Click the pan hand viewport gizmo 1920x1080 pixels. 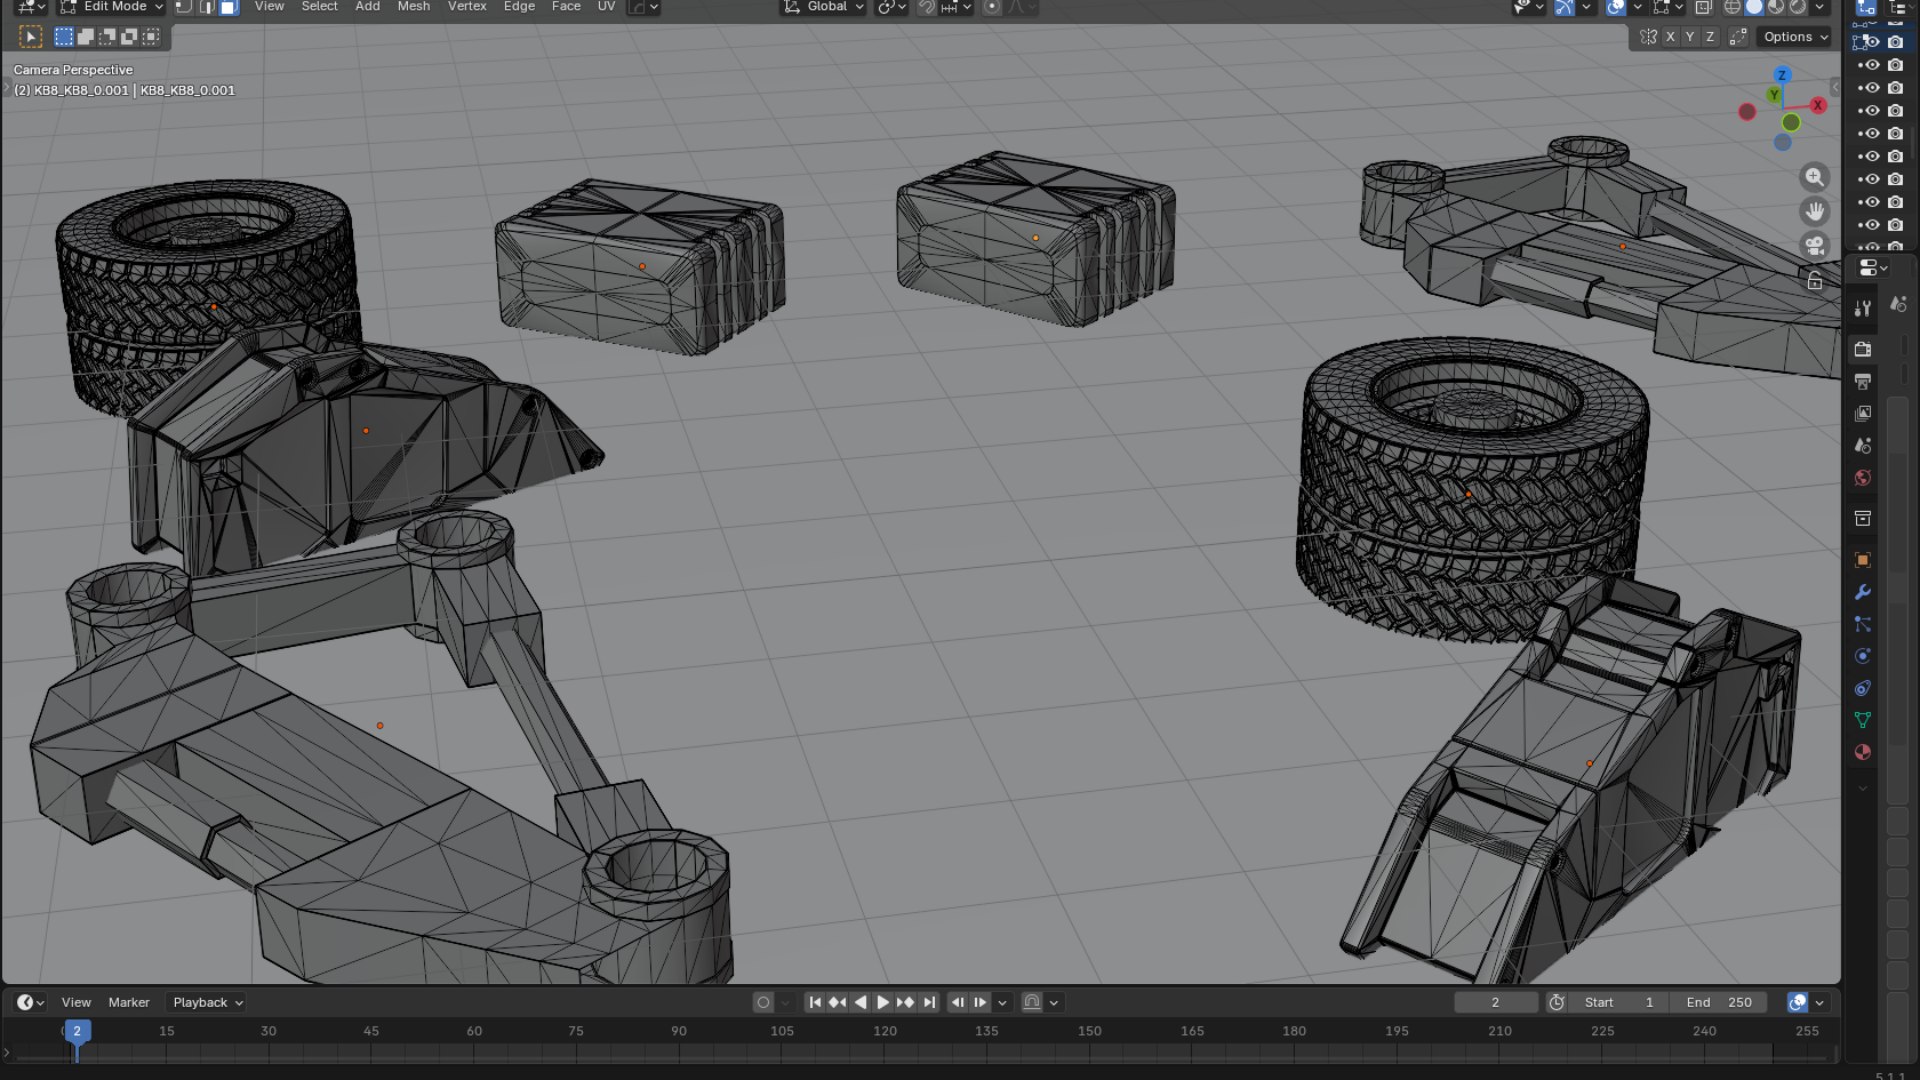[x=1814, y=212]
